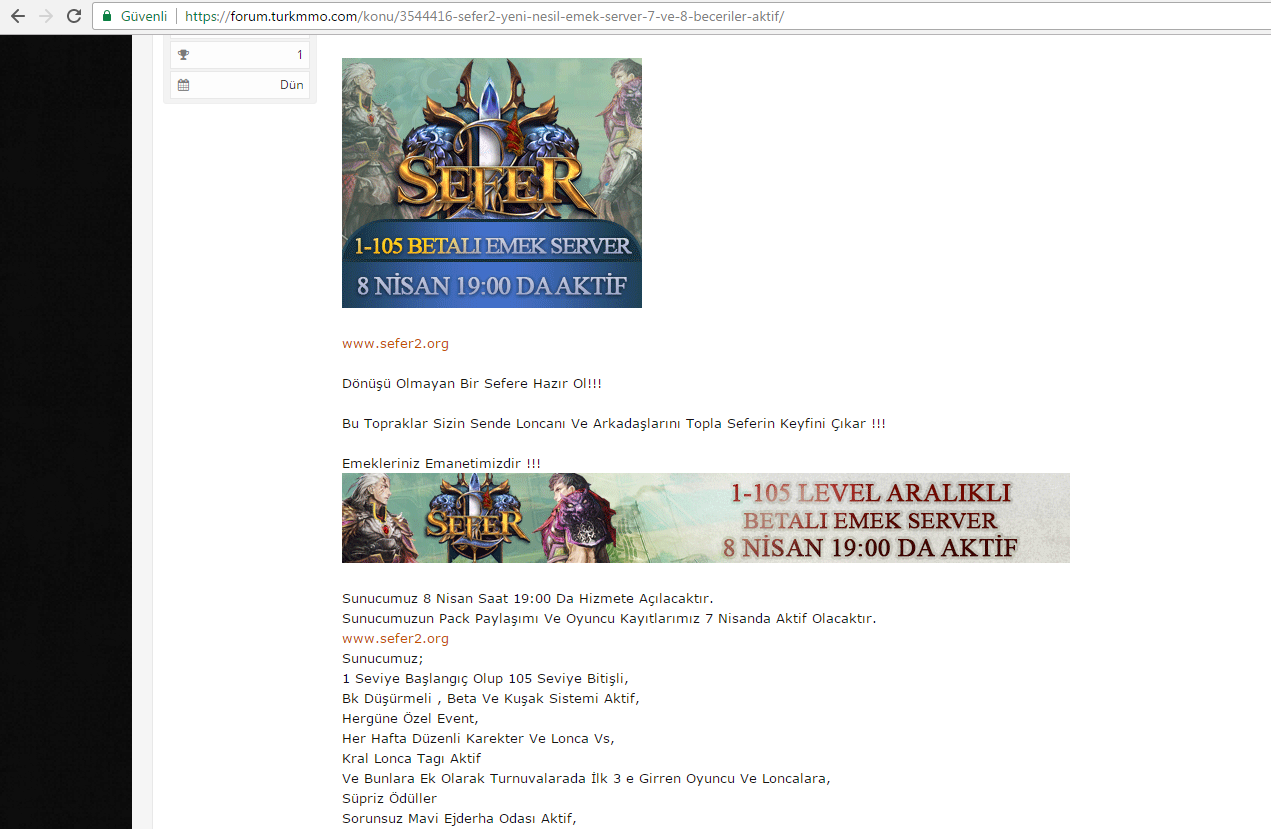Reload the current forum page
Screen dimensions: 1271x829
pyautogui.click(x=74, y=16)
